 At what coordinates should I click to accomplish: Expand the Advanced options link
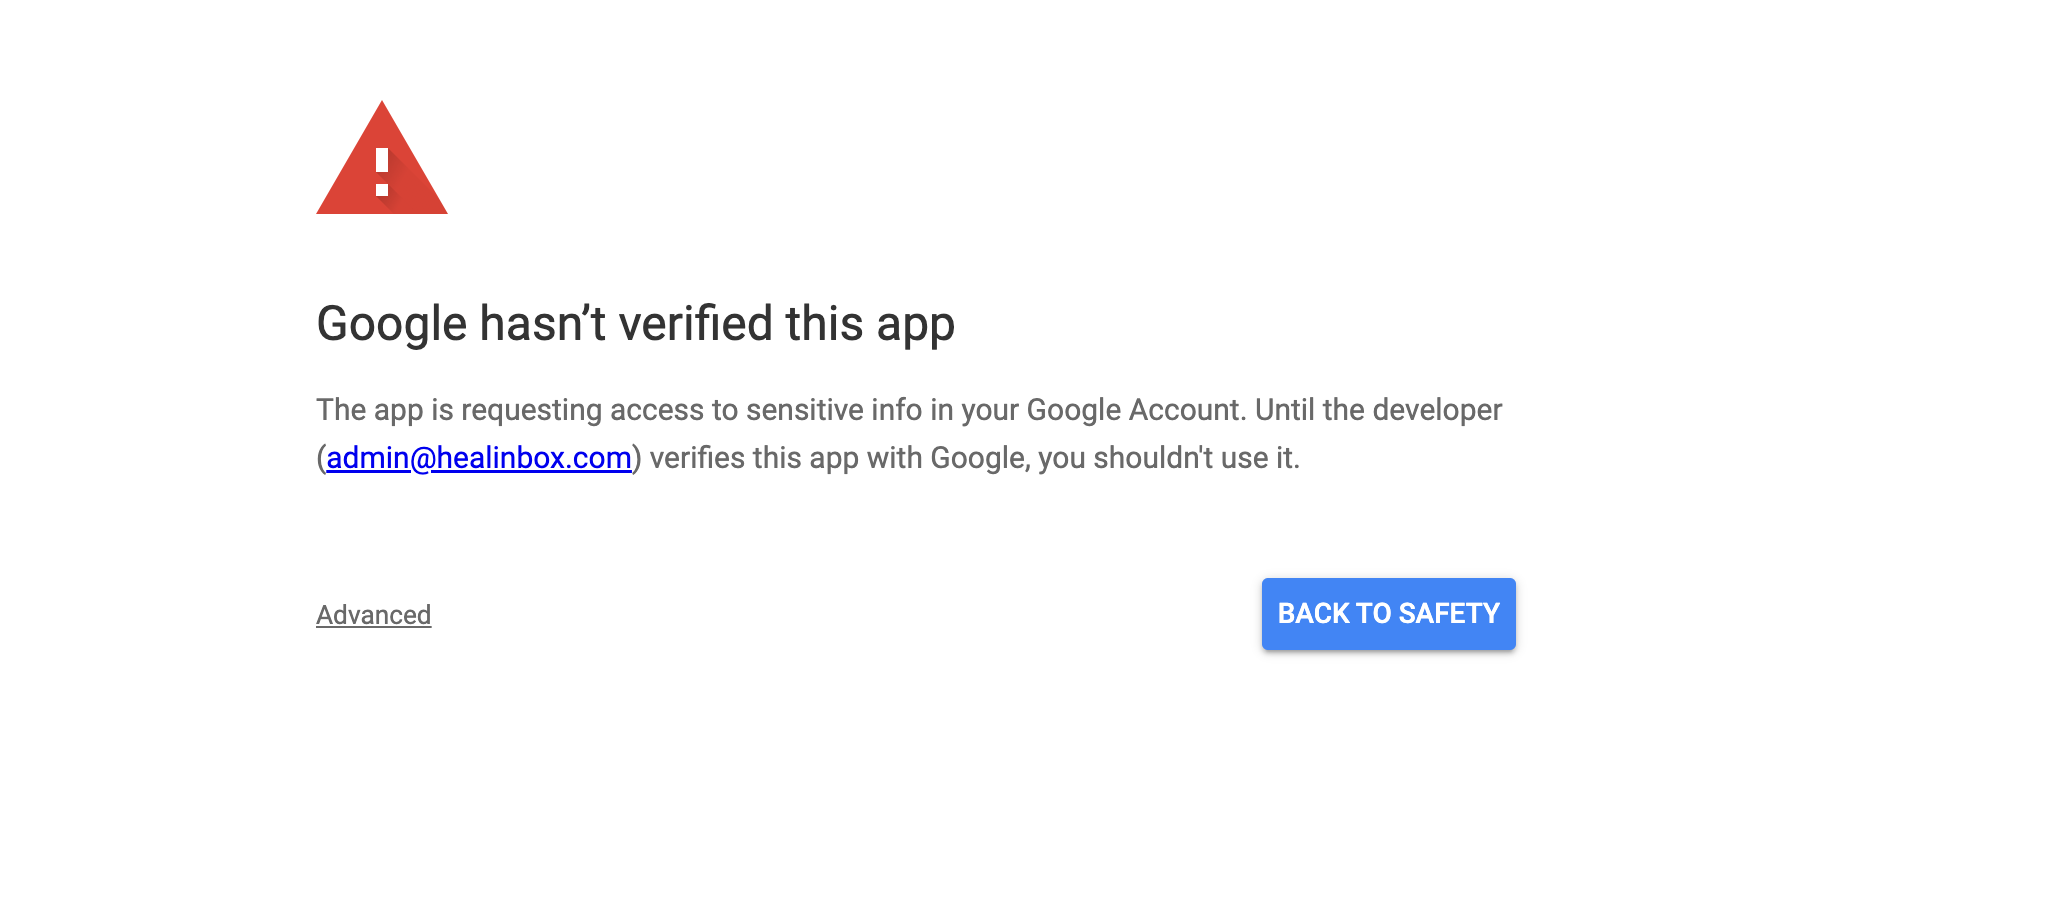(373, 615)
